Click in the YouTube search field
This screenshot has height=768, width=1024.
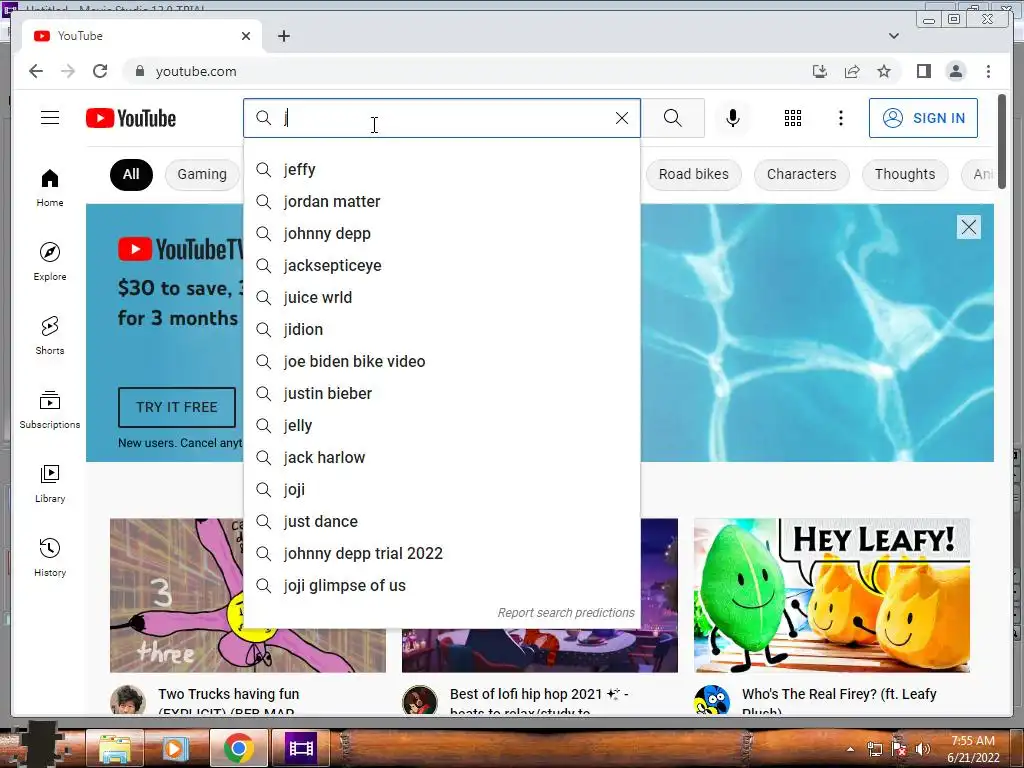[x=444, y=118]
